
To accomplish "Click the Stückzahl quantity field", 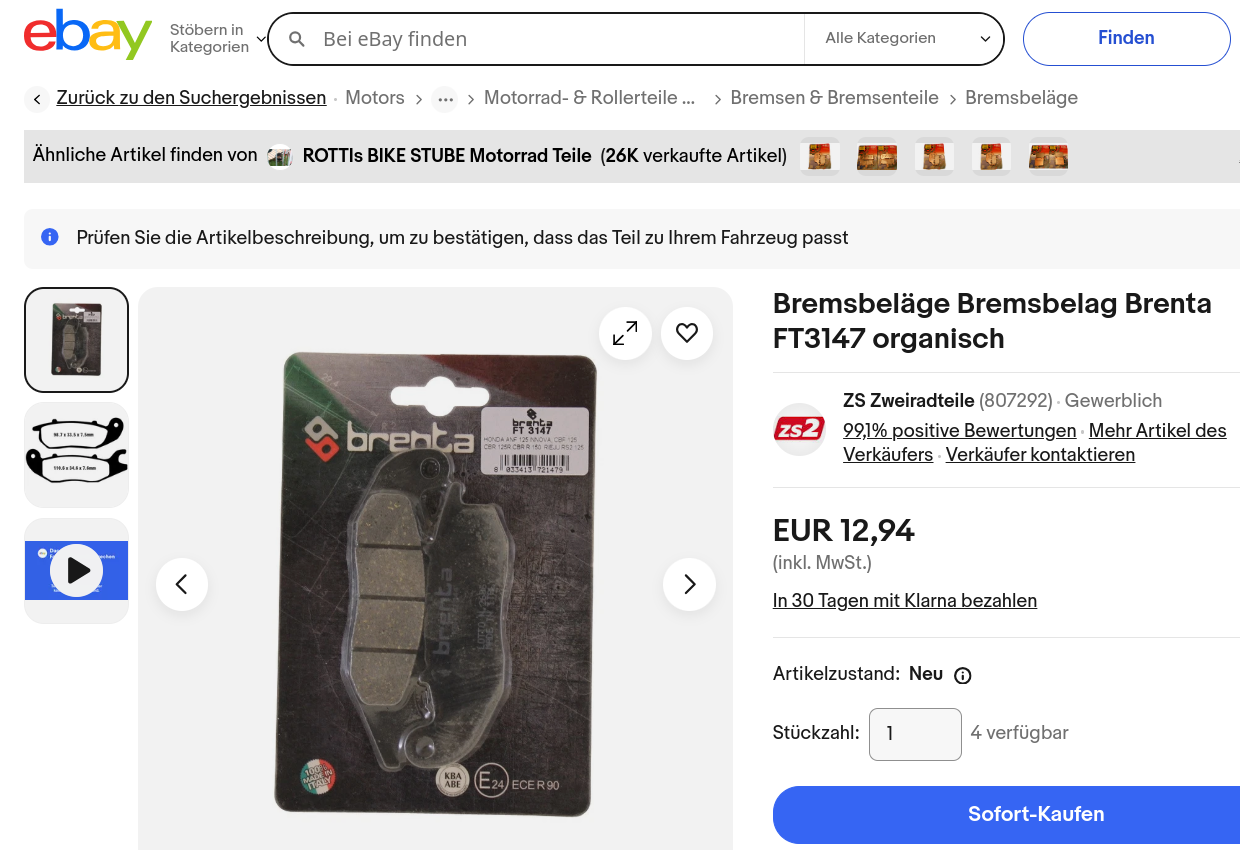I will 915,734.
